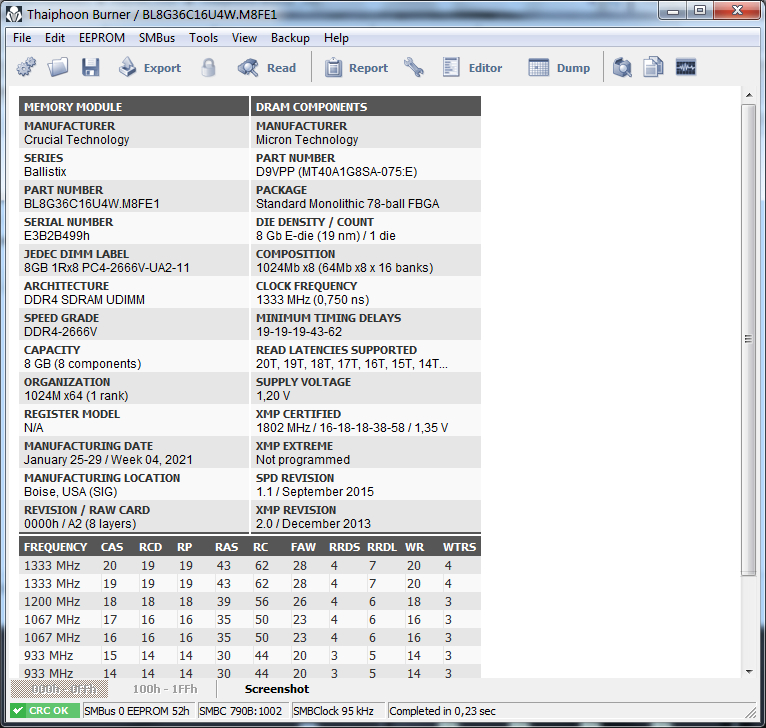Viewport: 766px width, 728px height.
Task: Click the gear settings toolbar icon
Action: [x=26, y=67]
